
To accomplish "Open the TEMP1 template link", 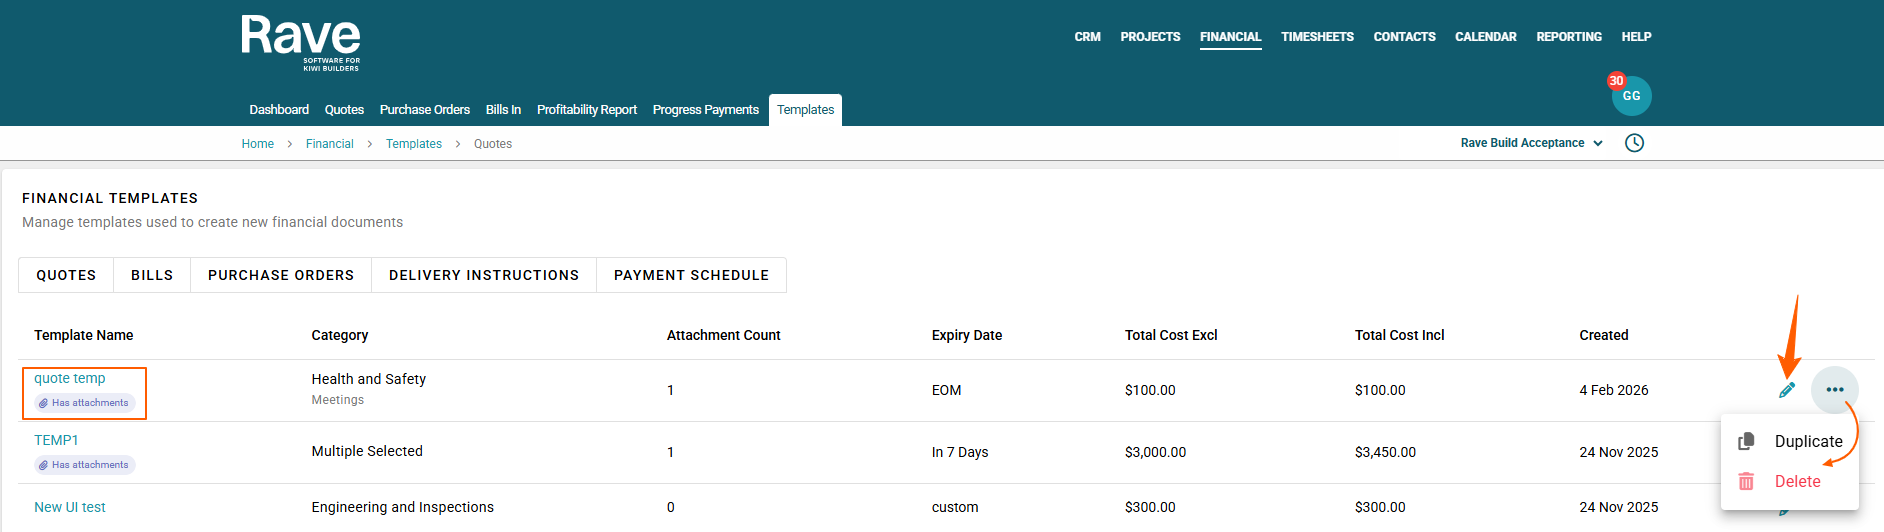I will [x=56, y=440].
